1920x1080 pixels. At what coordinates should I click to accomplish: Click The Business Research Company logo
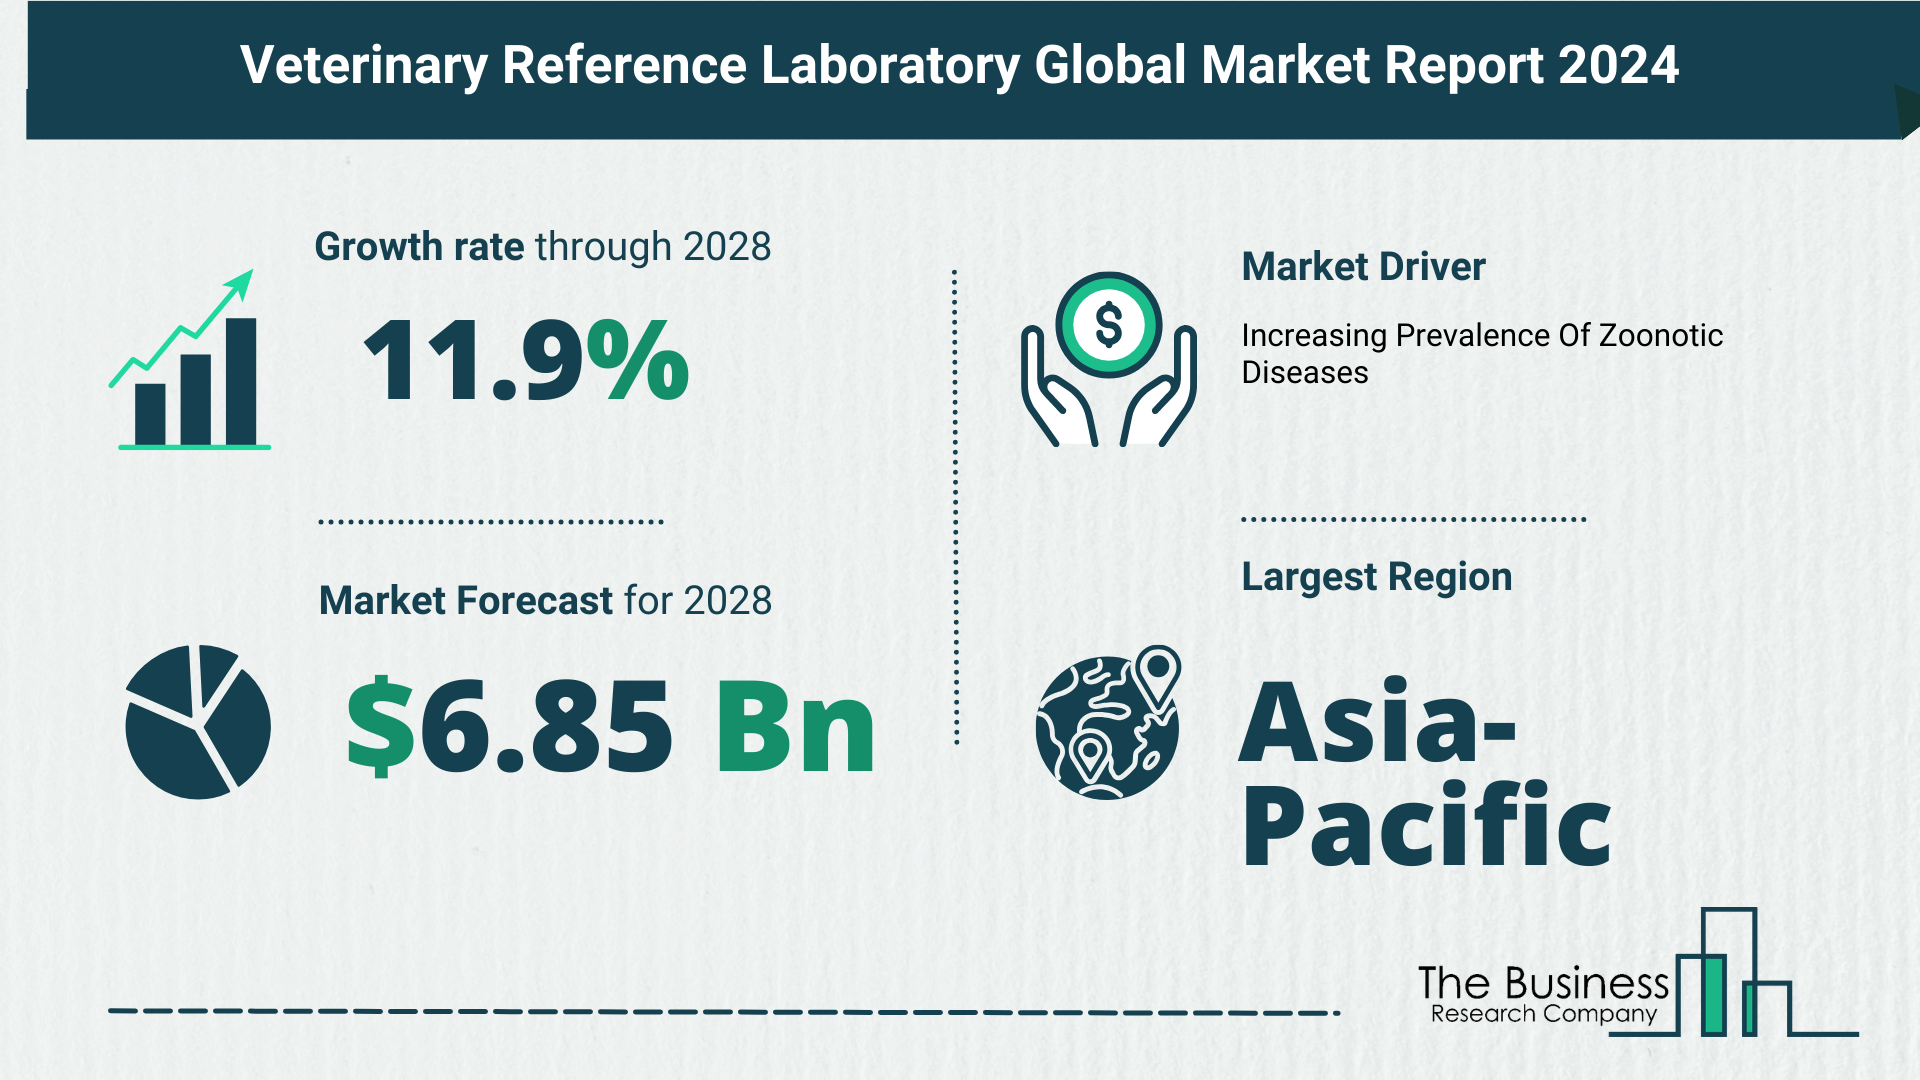tap(1637, 973)
